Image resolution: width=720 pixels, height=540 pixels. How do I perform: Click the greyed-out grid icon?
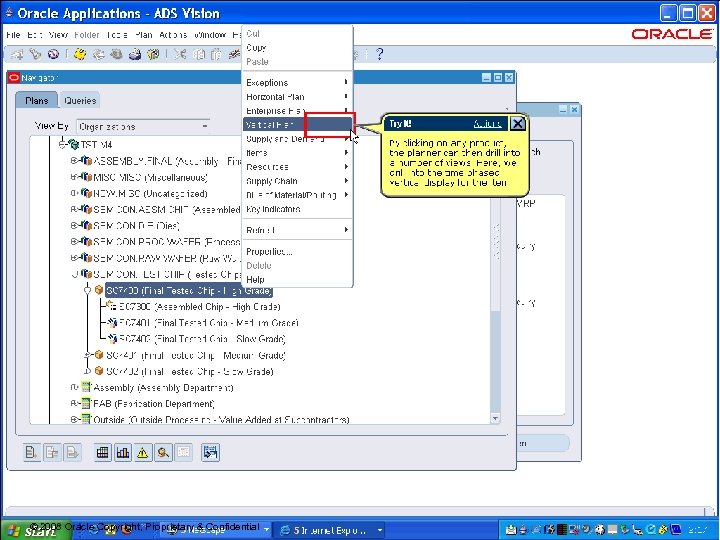[183, 453]
